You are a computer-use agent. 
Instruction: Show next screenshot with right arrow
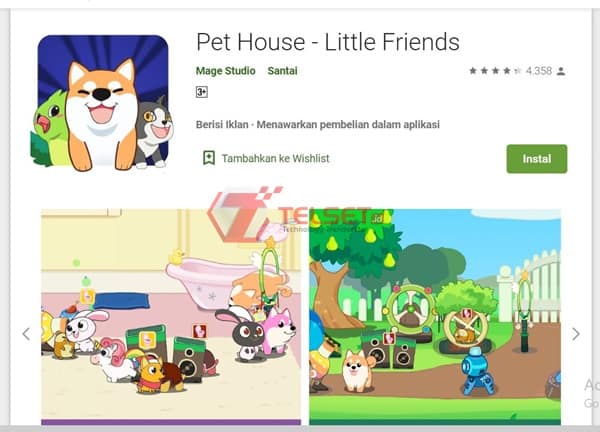coord(576,334)
